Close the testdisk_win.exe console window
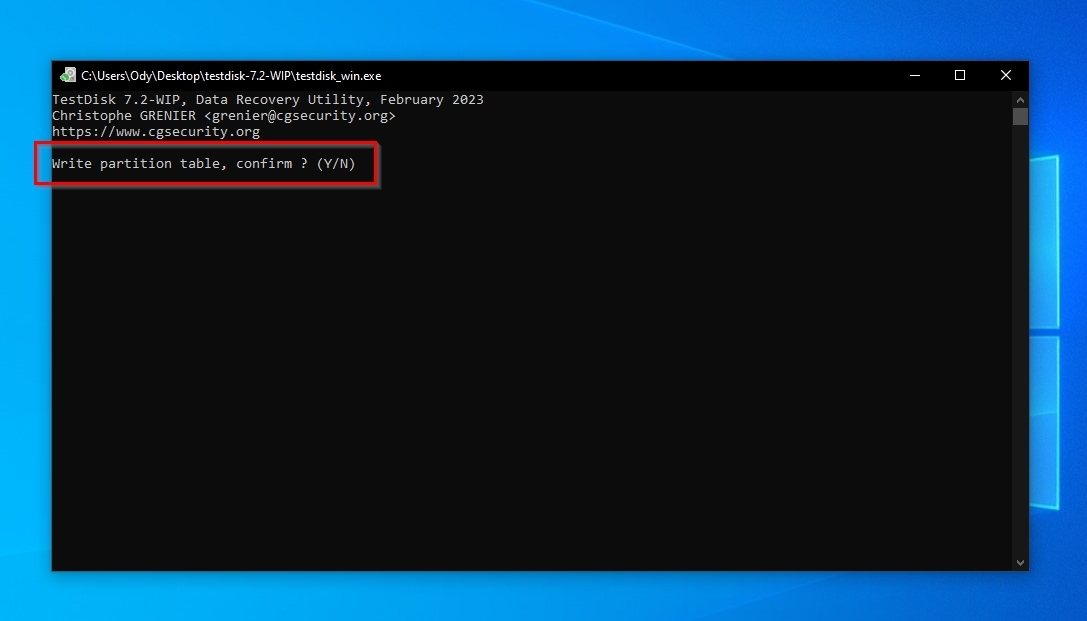1087x621 pixels. point(1006,76)
